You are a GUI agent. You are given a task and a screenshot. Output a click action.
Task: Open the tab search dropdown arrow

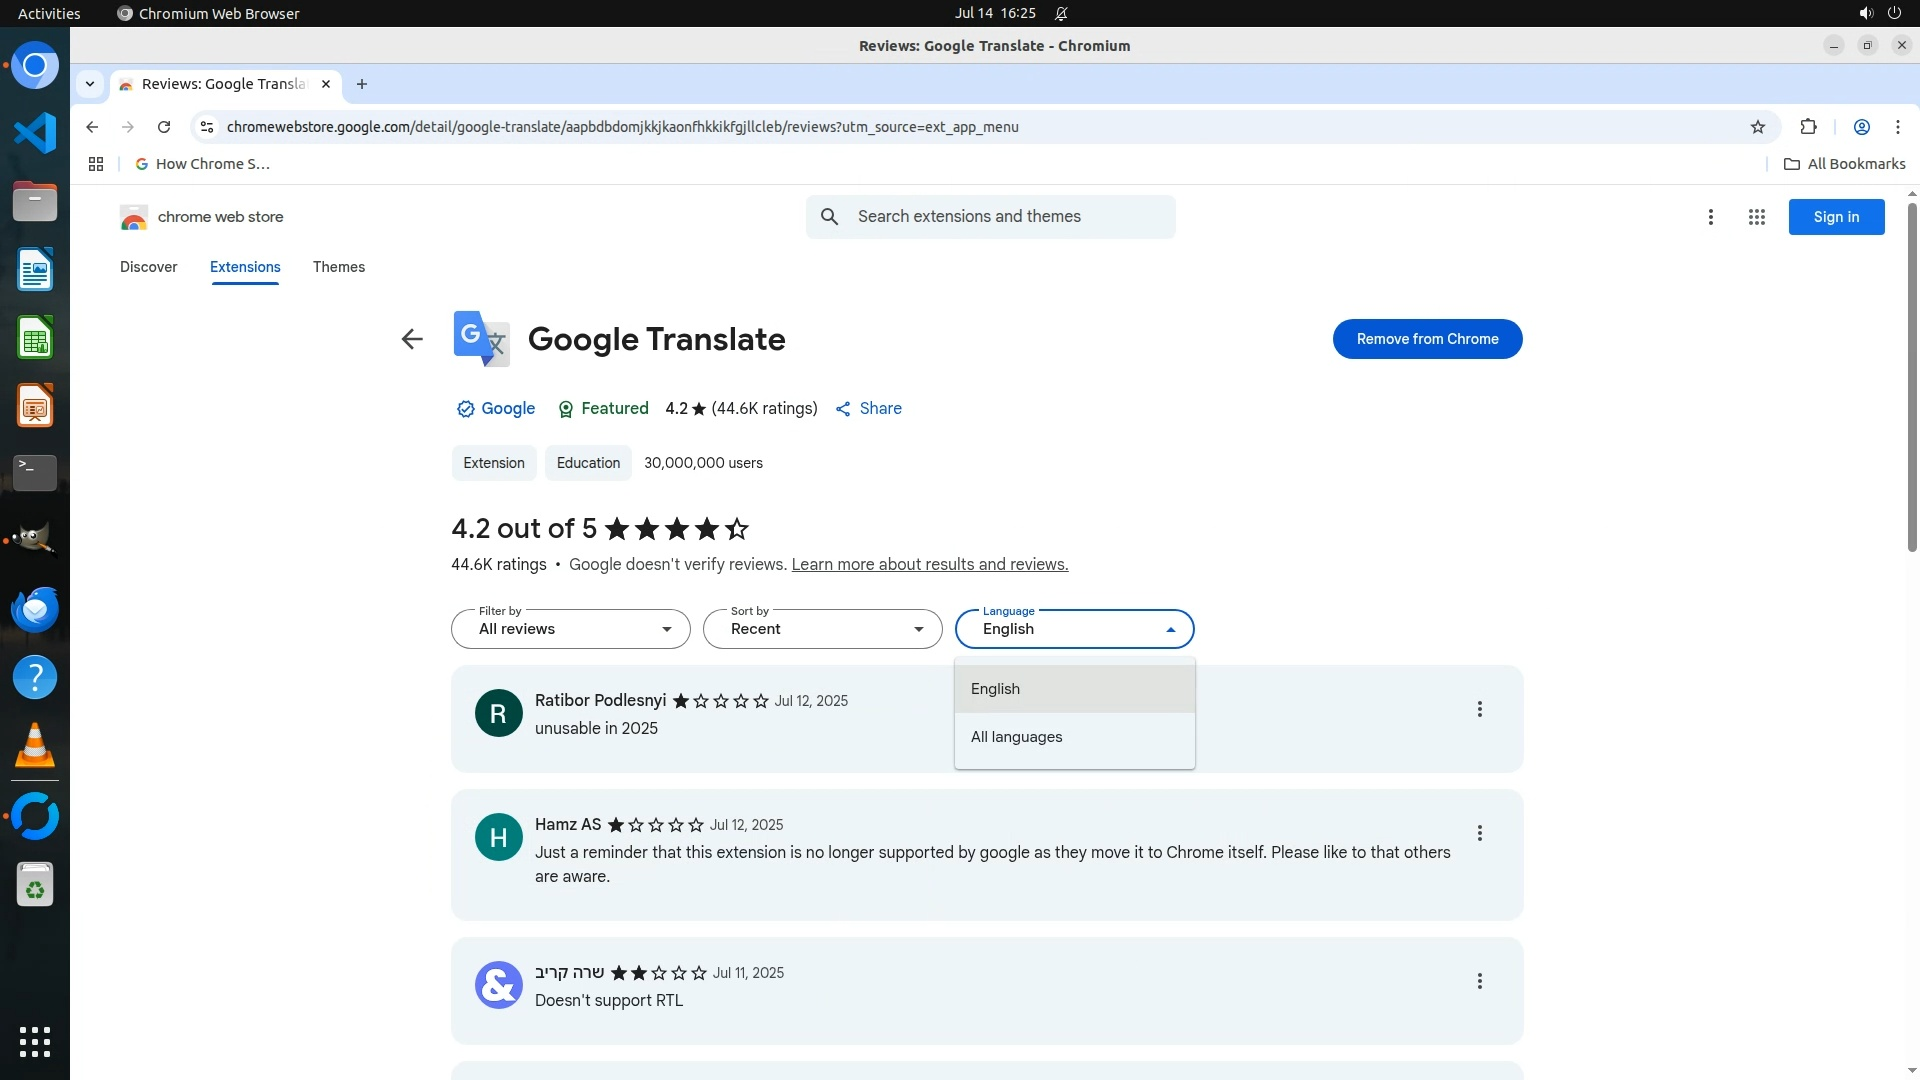[x=90, y=84]
